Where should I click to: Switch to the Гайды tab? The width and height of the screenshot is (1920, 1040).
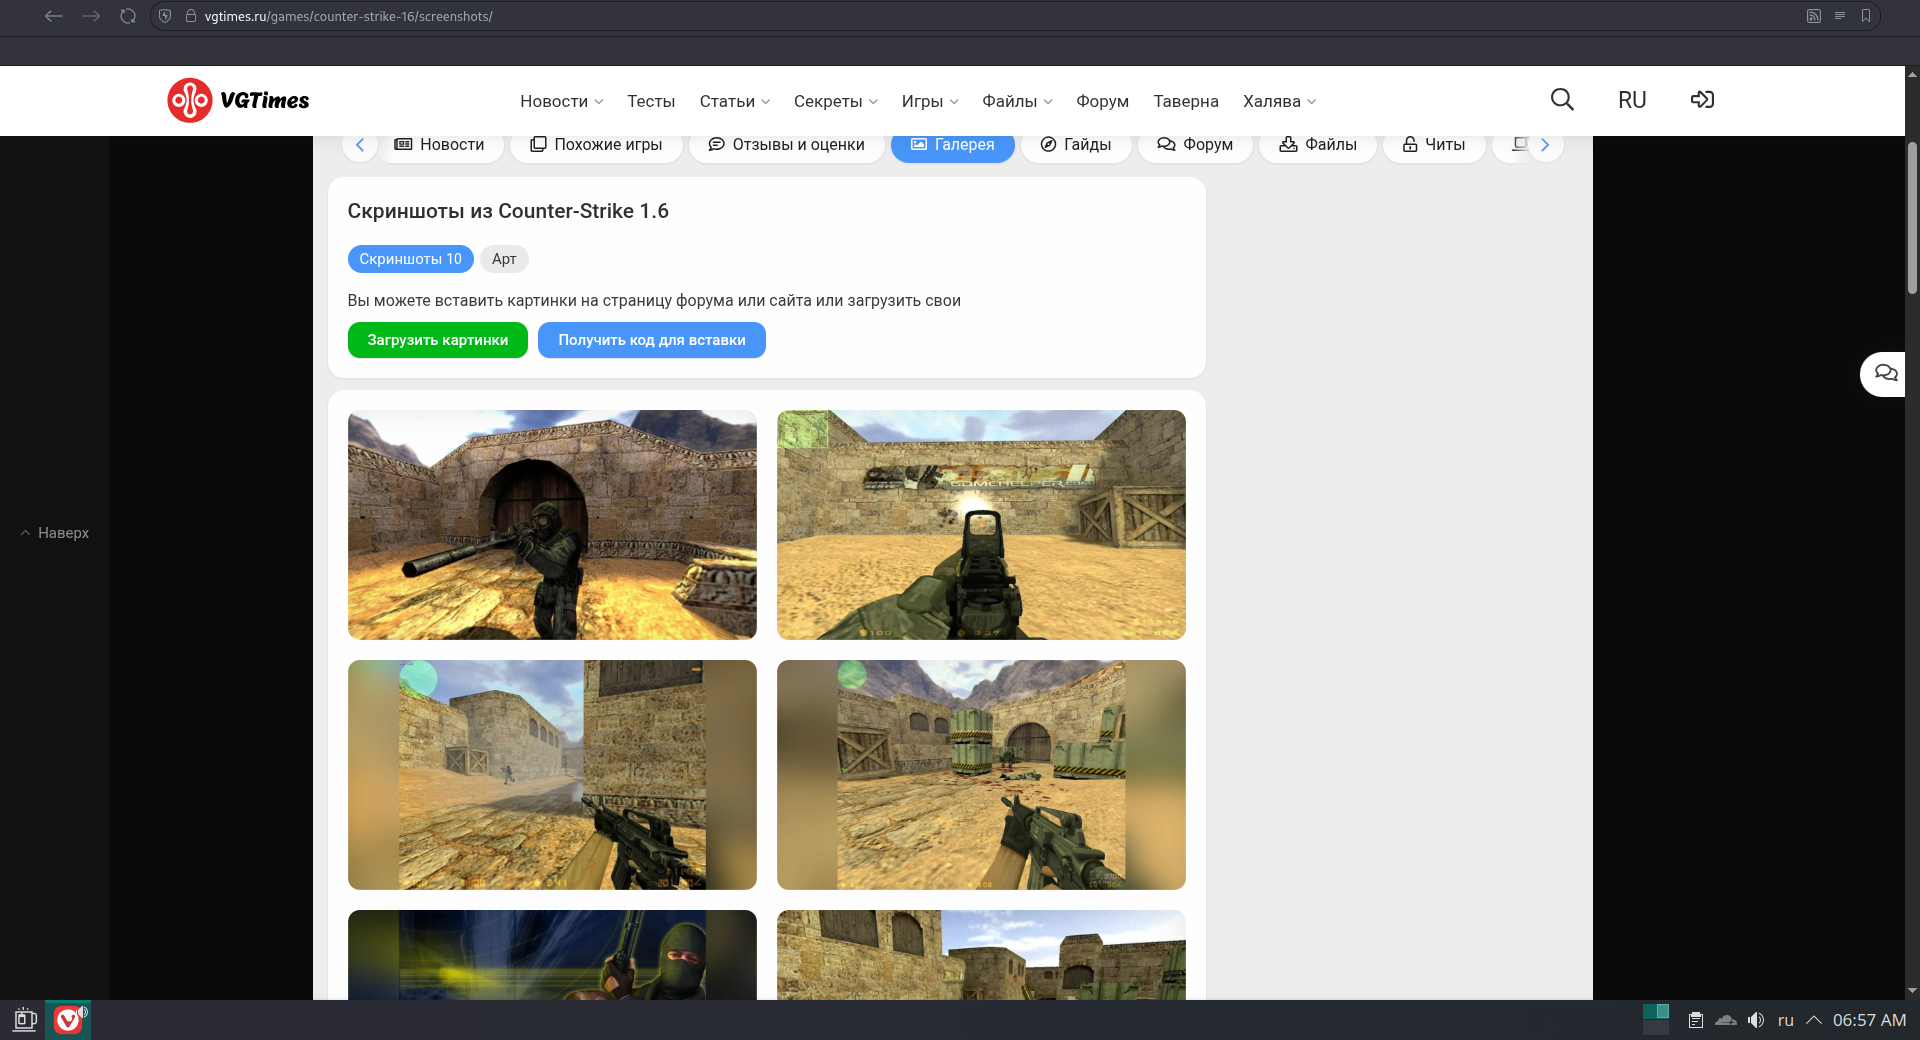1076,145
